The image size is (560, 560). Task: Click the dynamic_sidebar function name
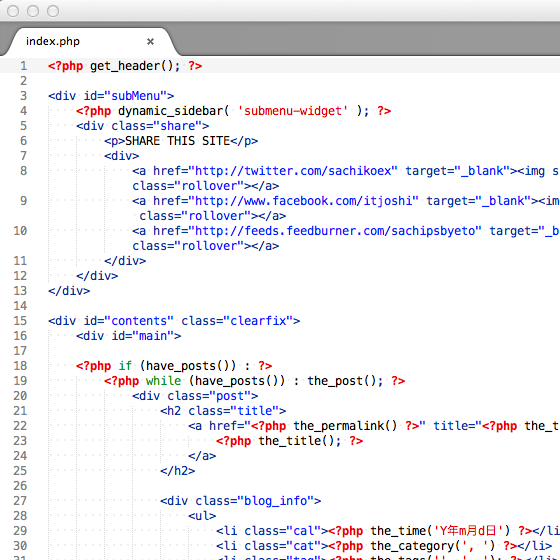(170, 111)
